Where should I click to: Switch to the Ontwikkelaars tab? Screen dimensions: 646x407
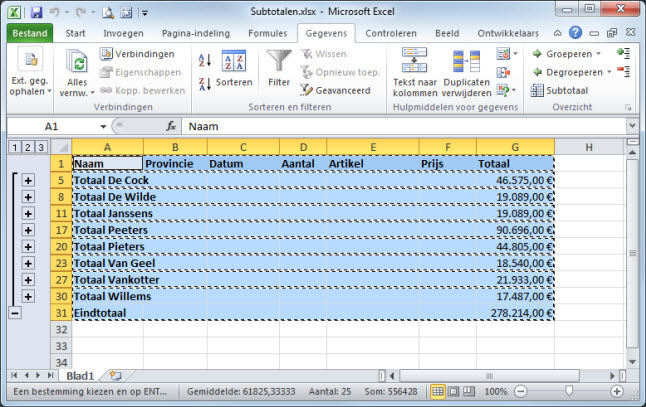(508, 33)
